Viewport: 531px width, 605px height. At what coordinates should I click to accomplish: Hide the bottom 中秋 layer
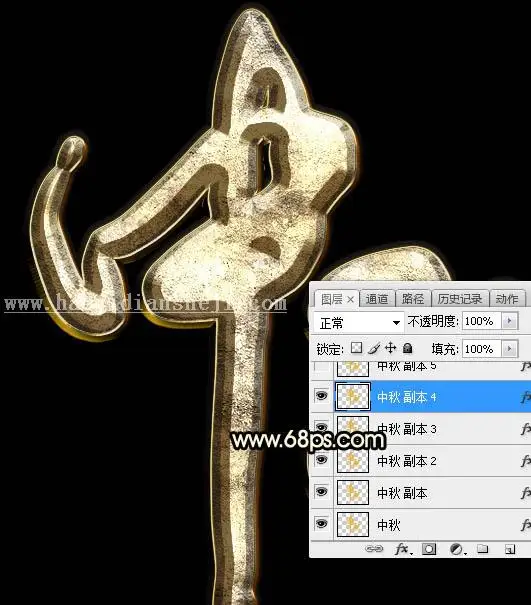pos(321,524)
